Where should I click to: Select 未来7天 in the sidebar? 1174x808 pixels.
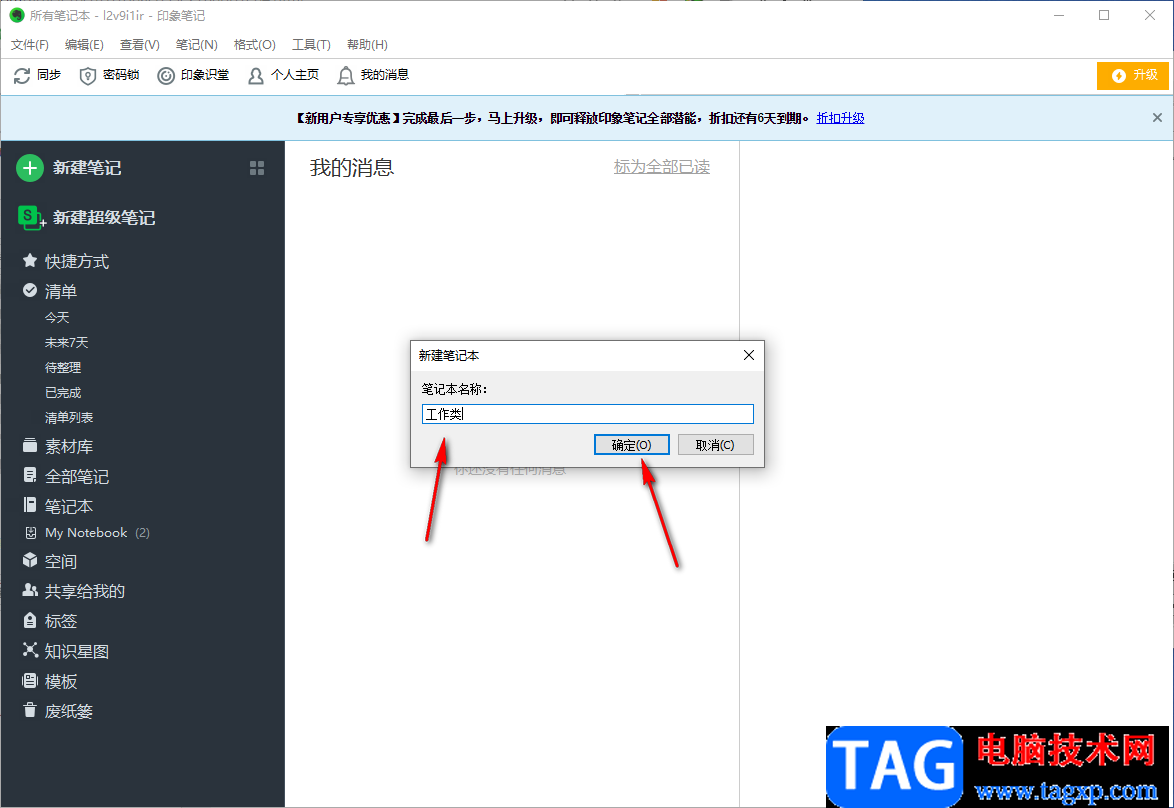coord(67,342)
